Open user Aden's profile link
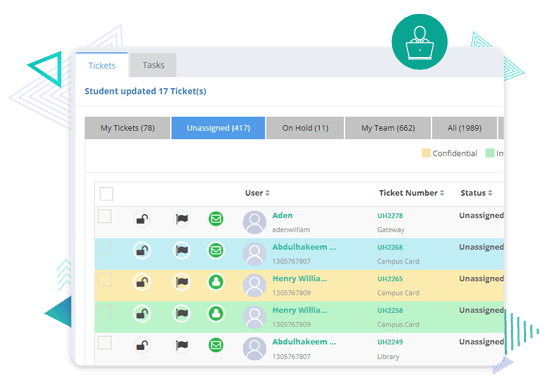The image size is (550, 387). [x=282, y=215]
